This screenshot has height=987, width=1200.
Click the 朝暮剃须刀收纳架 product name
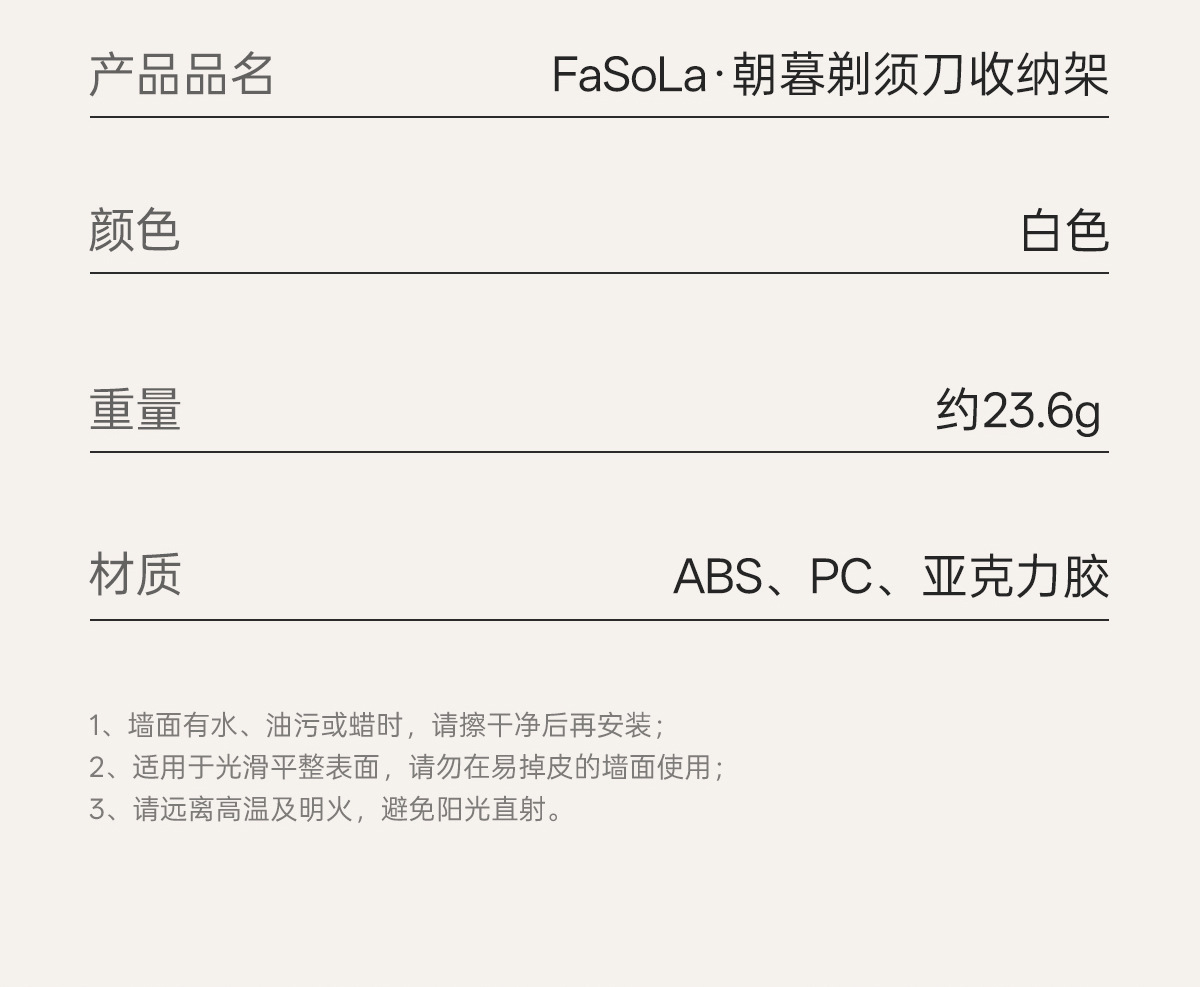point(920,75)
